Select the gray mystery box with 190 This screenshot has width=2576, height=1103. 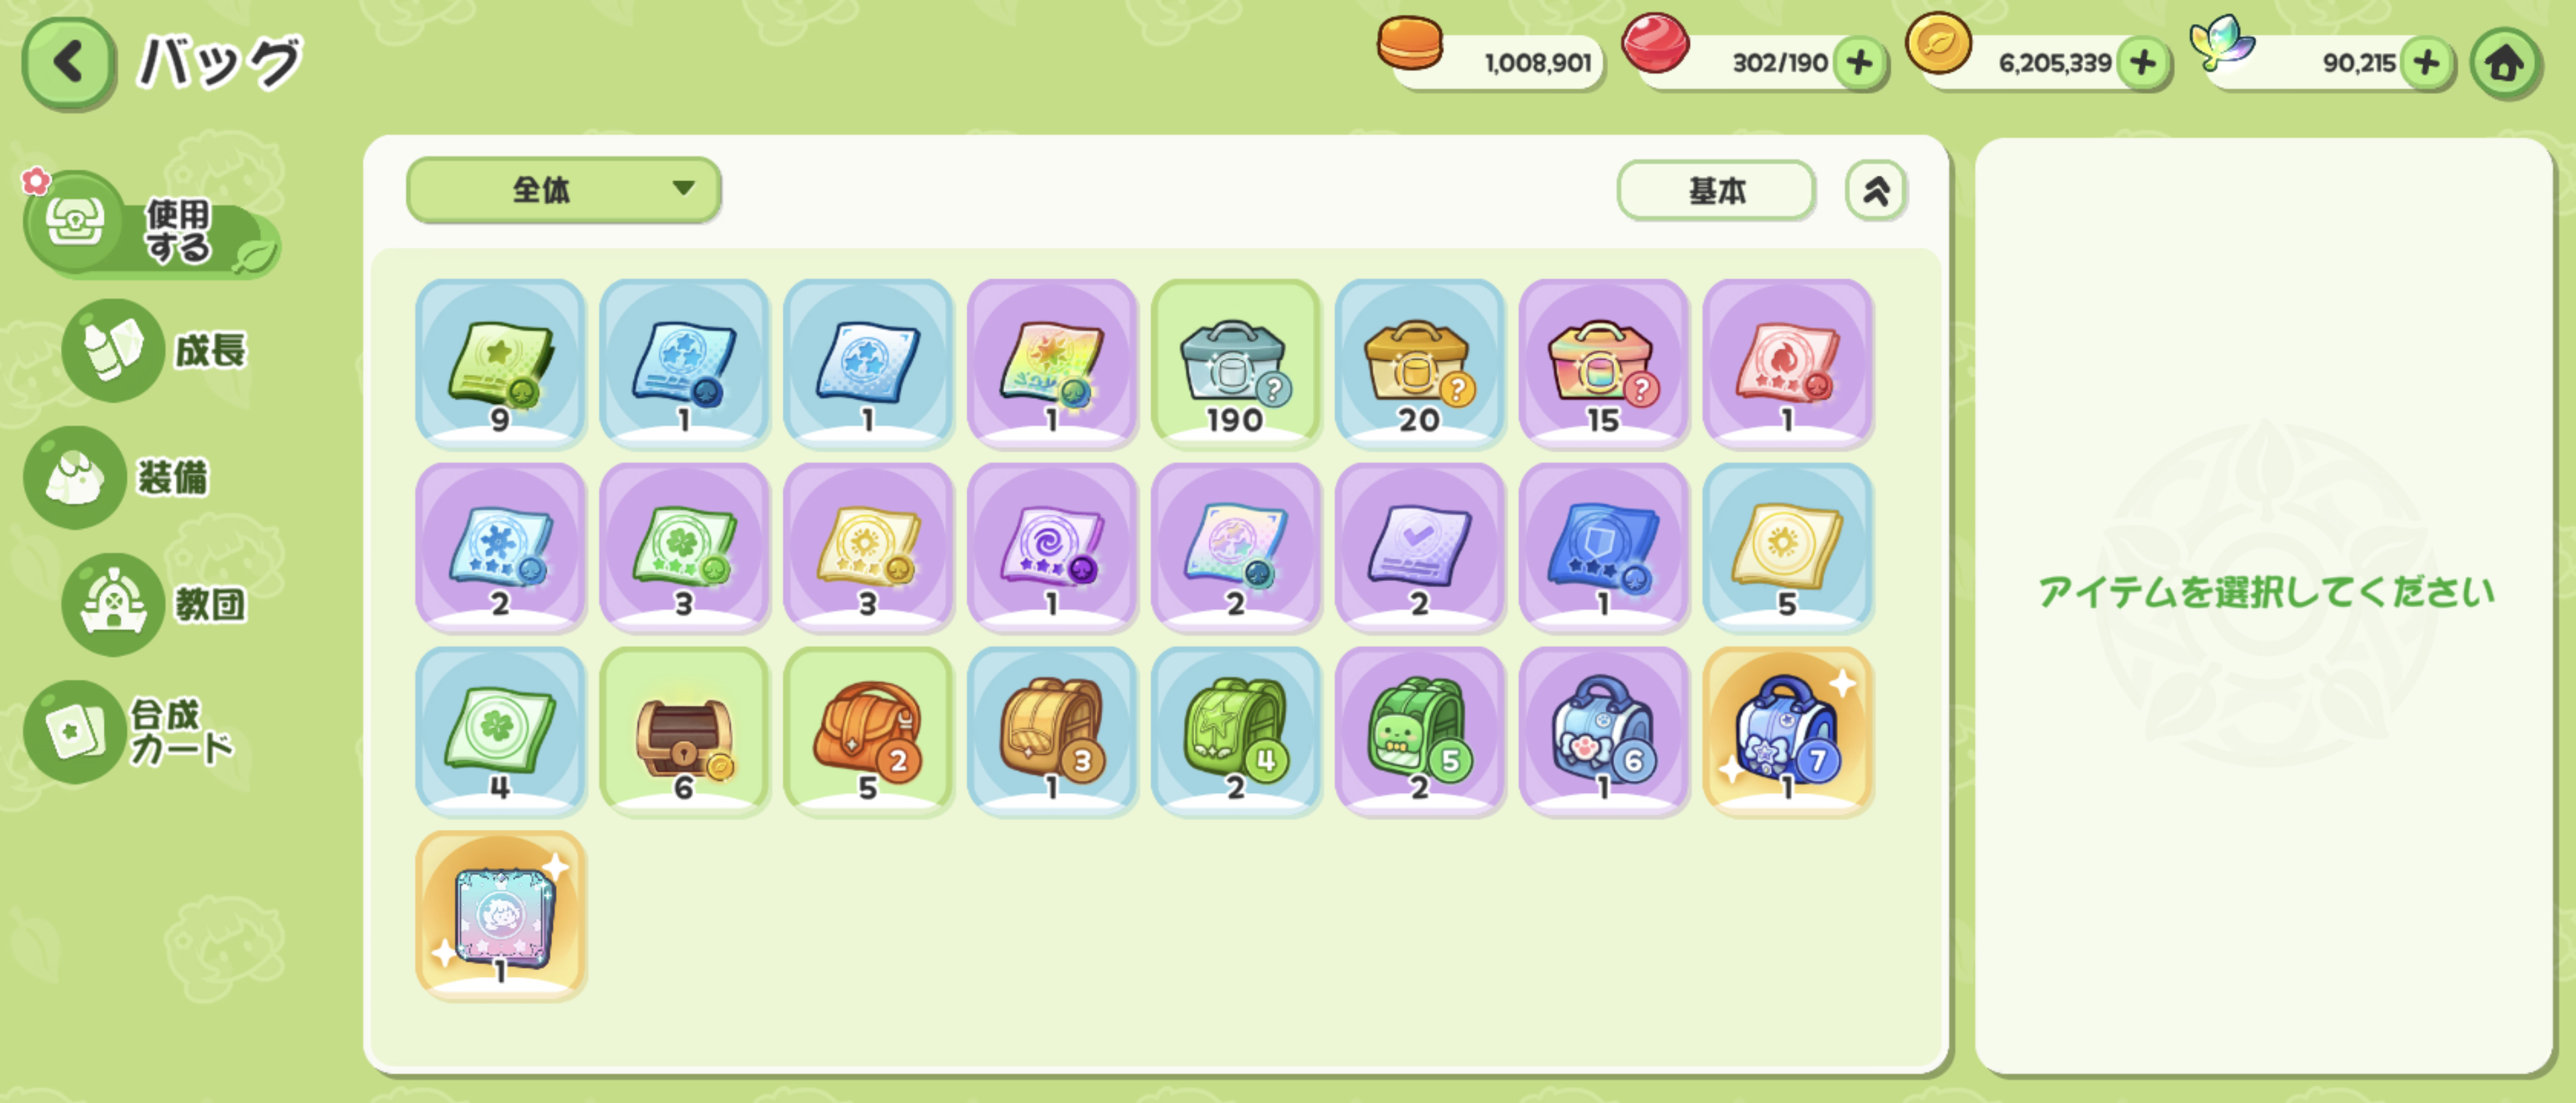click(x=1236, y=364)
